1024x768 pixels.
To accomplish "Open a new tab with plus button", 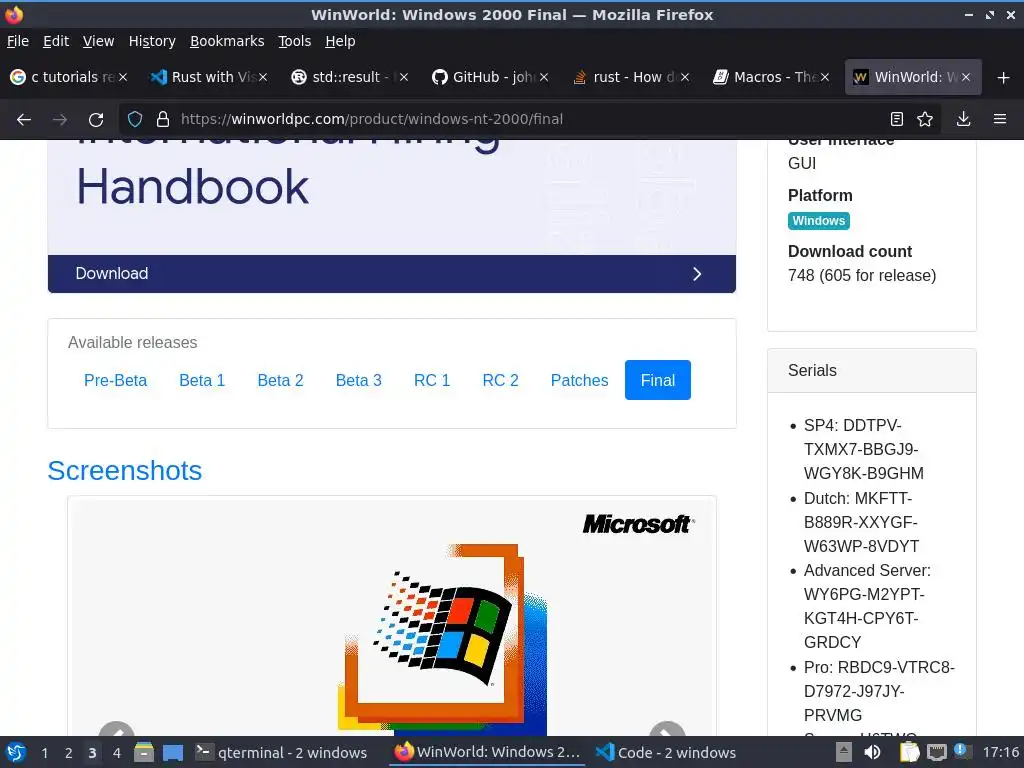I will [x=1004, y=78].
